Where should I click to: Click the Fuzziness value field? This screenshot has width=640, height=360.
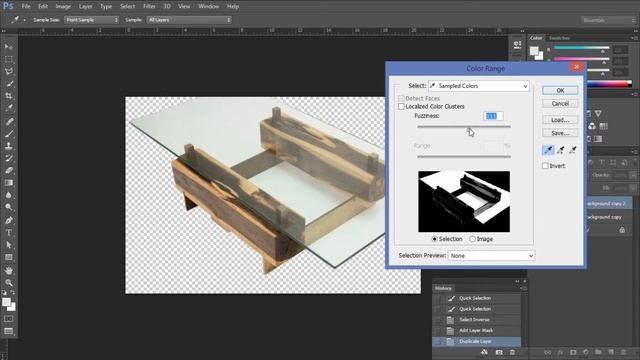(493, 116)
